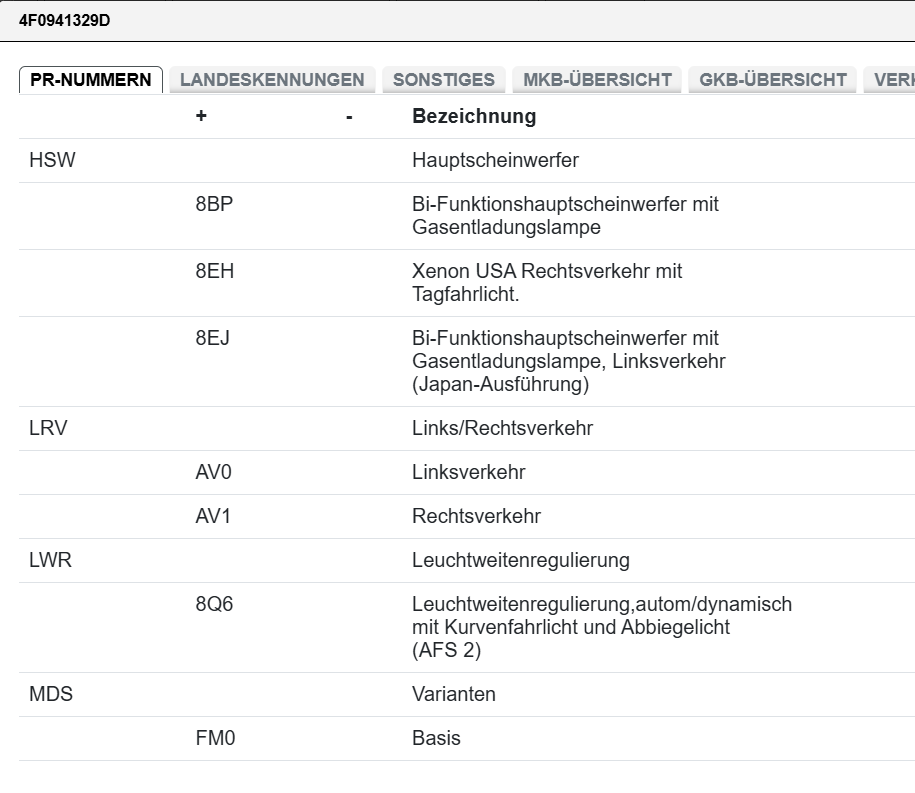Select the HSW Hauptscheinwerfer row
Screen dimensions: 915x793
[467, 160]
